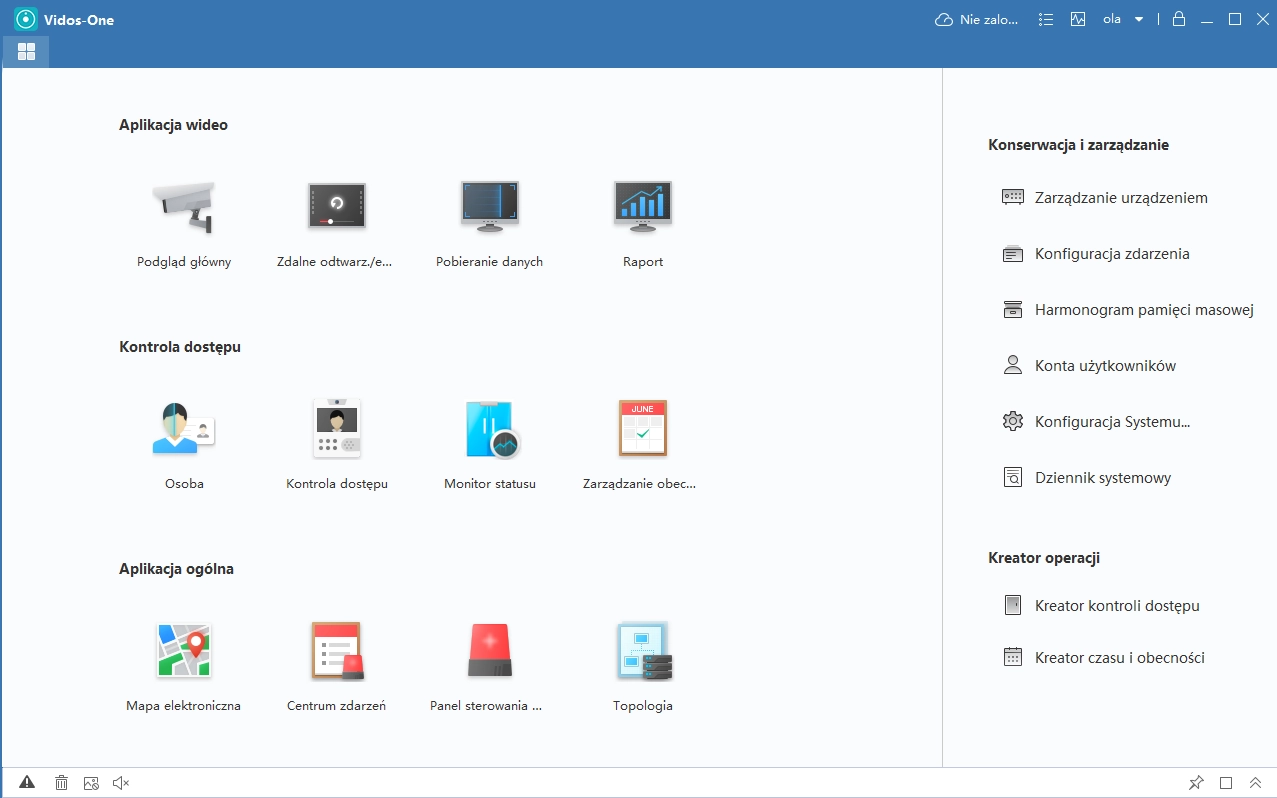Open Zarządzanie obec... calendar icon
Screen dimensions: 1277x798
[x=643, y=429]
